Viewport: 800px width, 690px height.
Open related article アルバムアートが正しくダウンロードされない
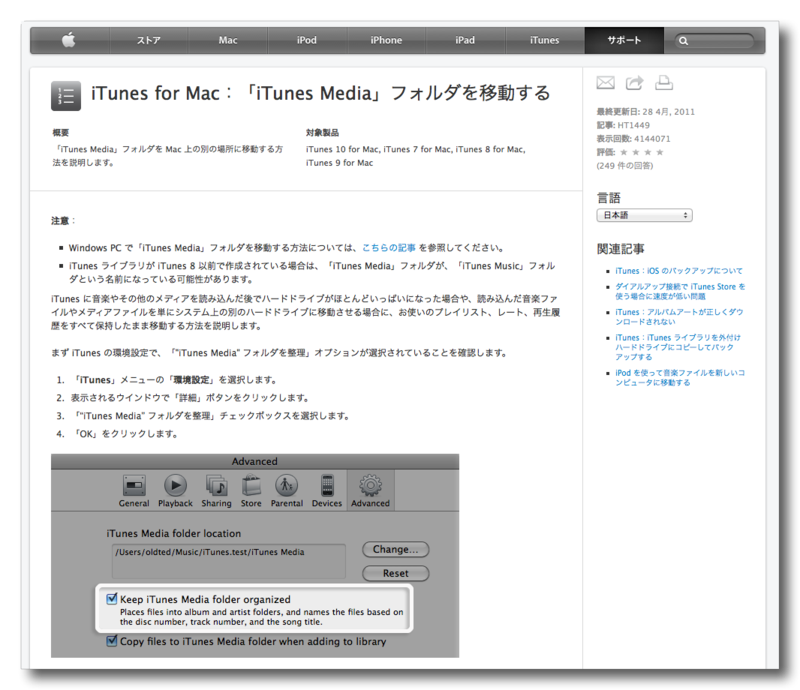679,317
